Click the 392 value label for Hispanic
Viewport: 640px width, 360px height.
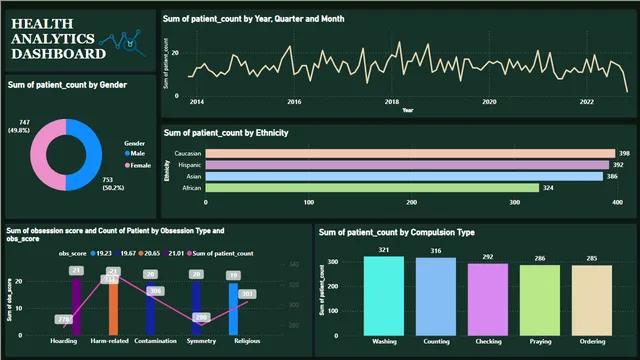point(618,165)
